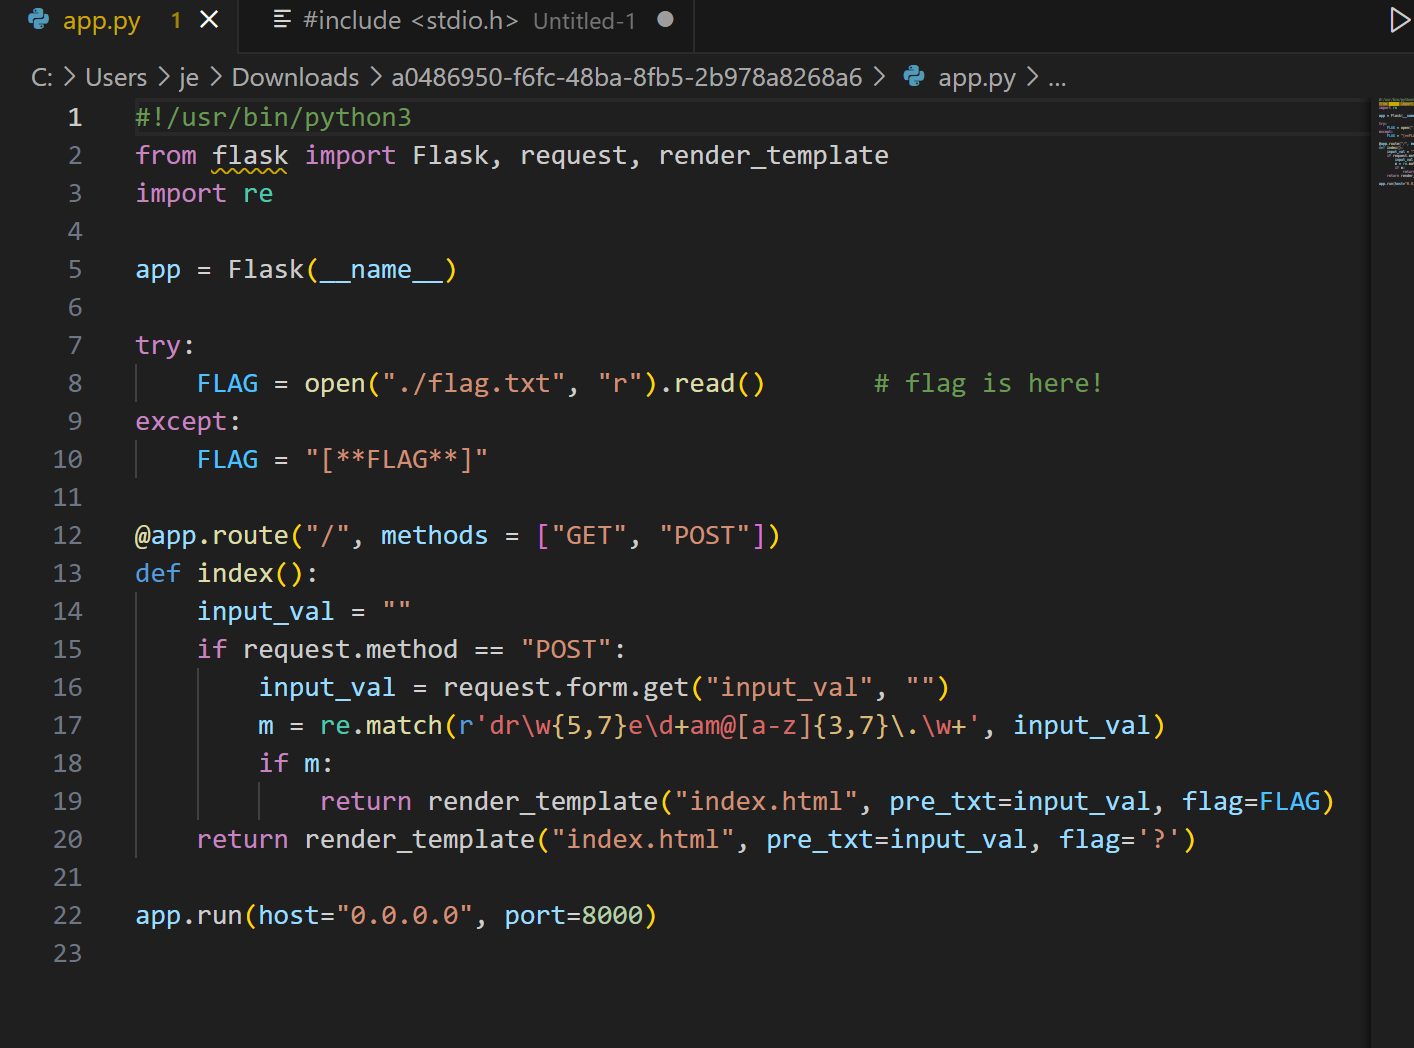Viewport: 1414px width, 1048px height.
Task: Click the unsaved changes dot on Untitled-1
Action: point(665,18)
